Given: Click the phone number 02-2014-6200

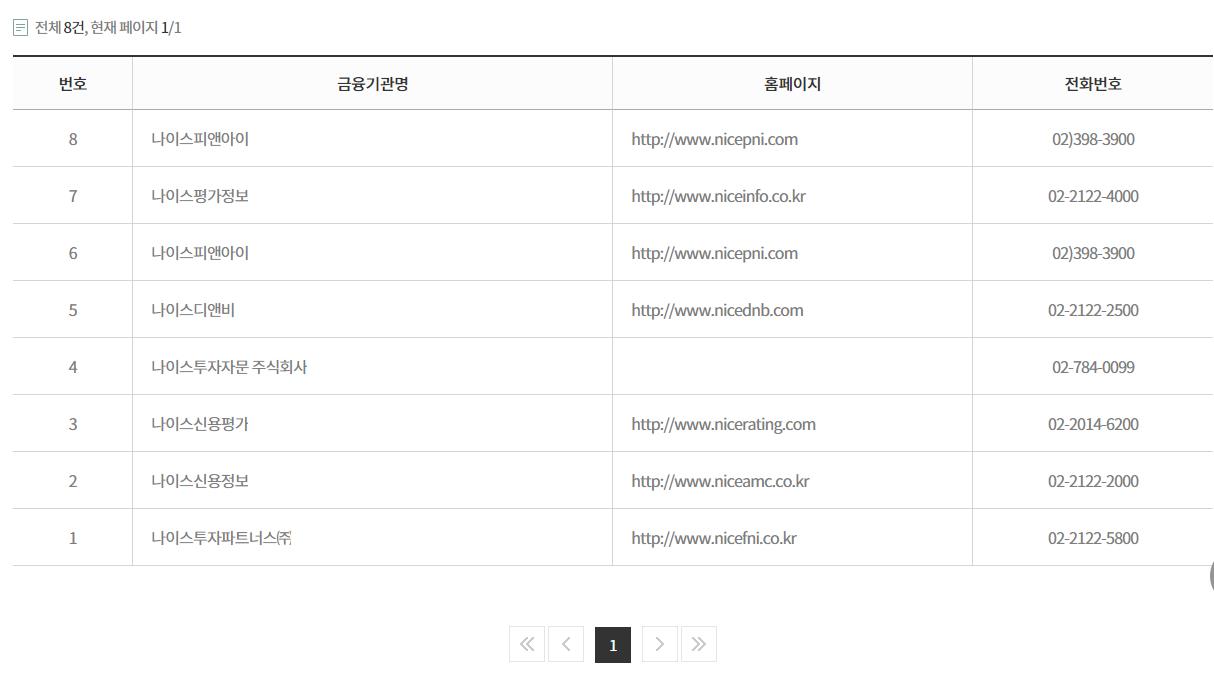Looking at the screenshot, I should 1093,424.
